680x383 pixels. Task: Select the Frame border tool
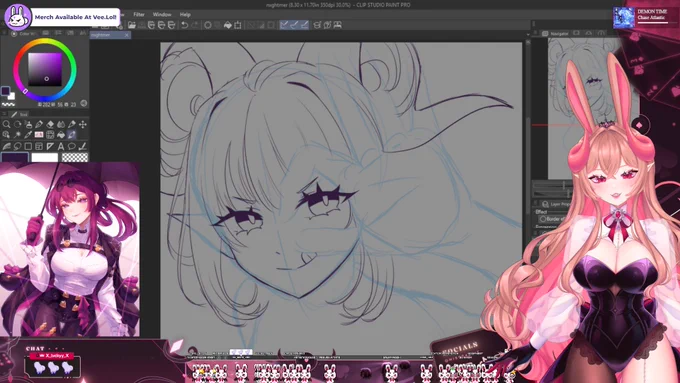coord(39,146)
